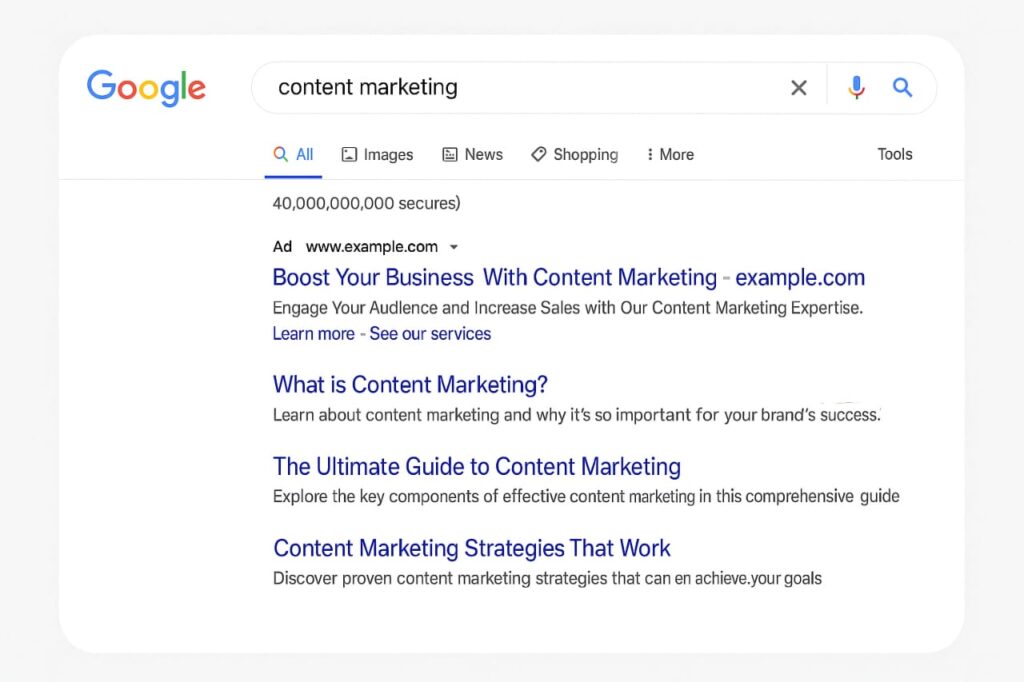Viewport: 1024px width, 682px height.
Task: Click the three-dot More icon
Action: point(650,155)
